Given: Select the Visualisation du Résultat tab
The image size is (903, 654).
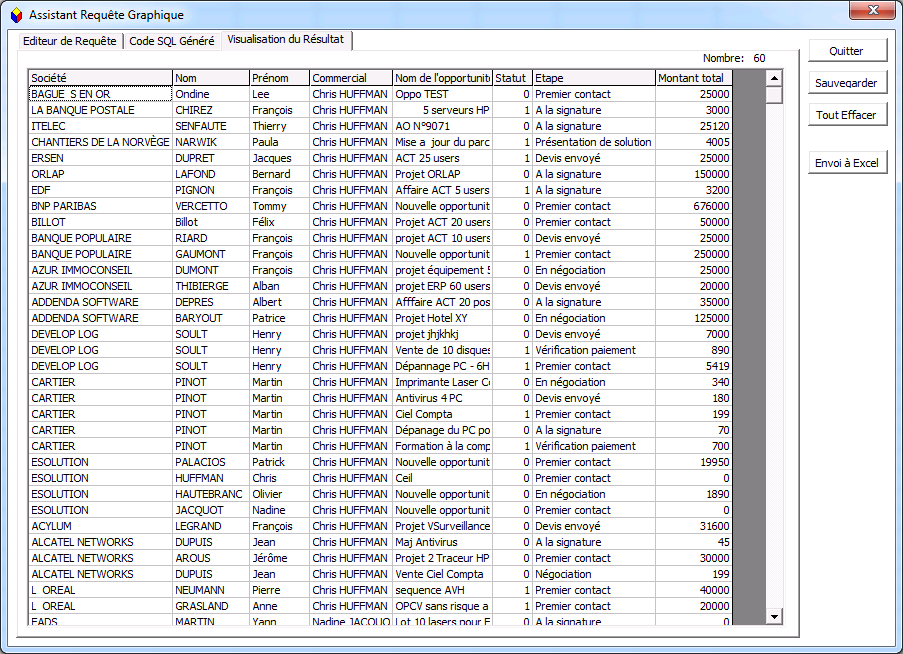Looking at the screenshot, I should (286, 40).
